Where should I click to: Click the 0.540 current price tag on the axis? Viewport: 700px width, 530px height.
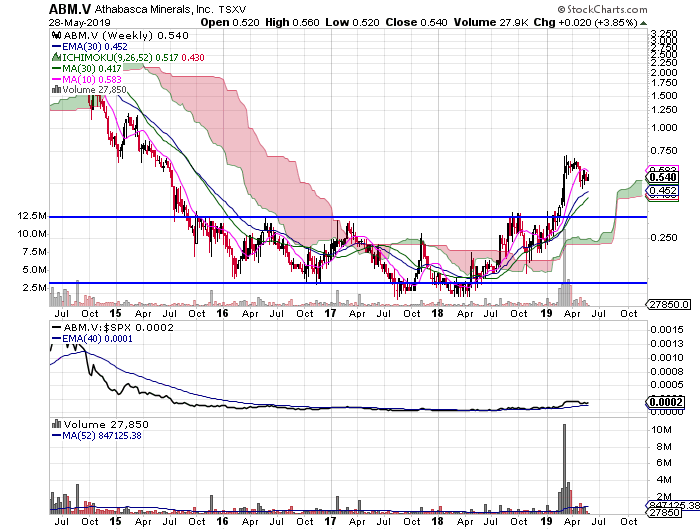point(663,177)
